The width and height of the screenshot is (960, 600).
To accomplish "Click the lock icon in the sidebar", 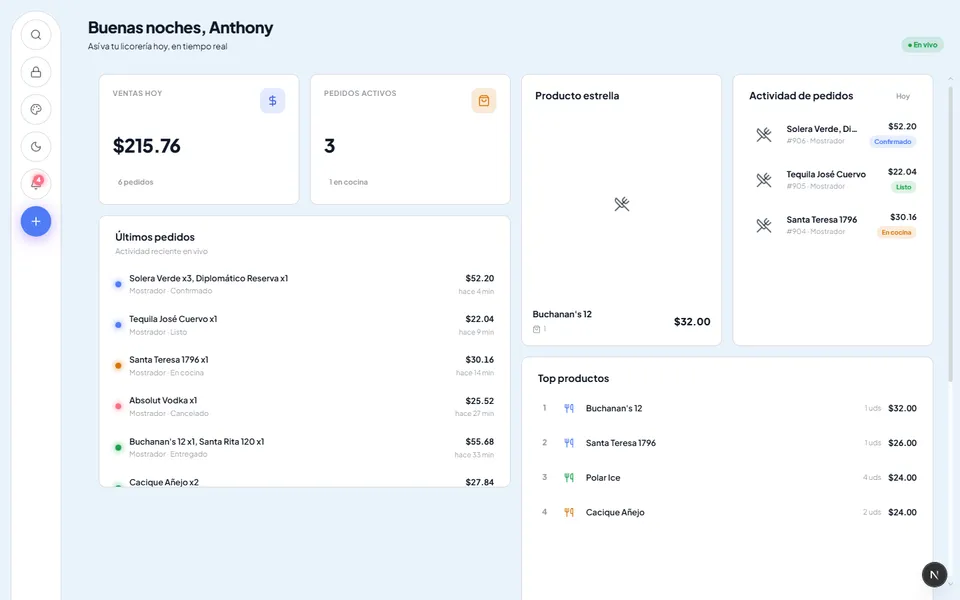I will pyautogui.click(x=36, y=72).
